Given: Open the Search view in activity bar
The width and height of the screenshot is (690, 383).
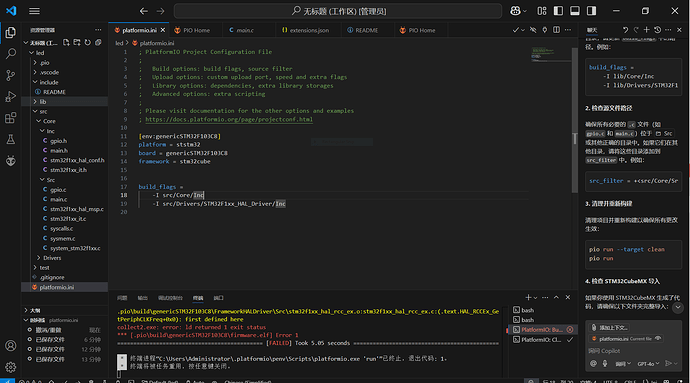Looking at the screenshot, I should coord(11,54).
